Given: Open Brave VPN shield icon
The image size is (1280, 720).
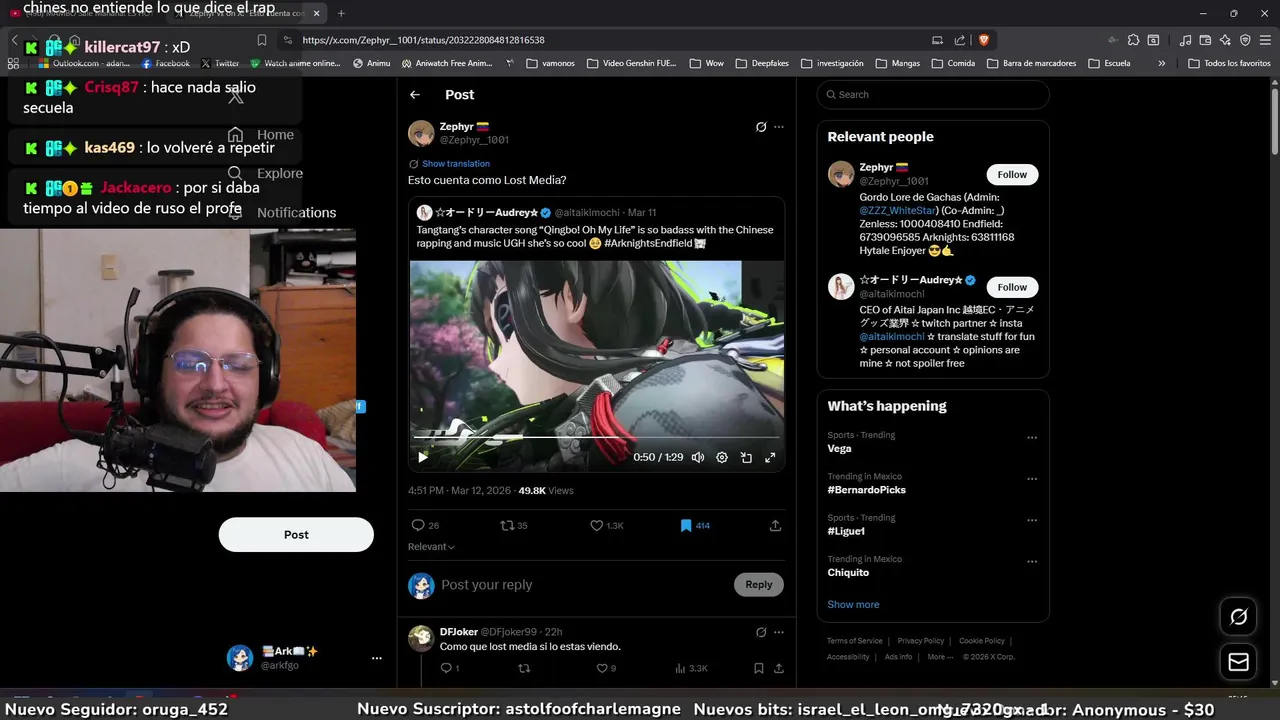Looking at the screenshot, I should click(x=1245, y=40).
